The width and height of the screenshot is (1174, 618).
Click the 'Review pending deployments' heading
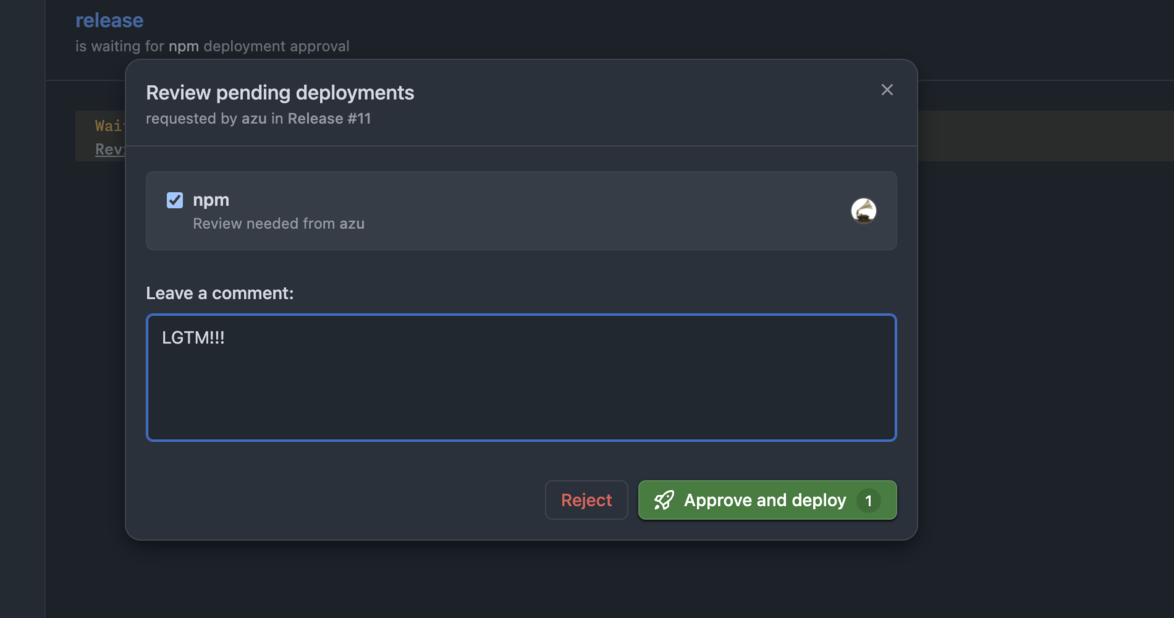point(280,92)
